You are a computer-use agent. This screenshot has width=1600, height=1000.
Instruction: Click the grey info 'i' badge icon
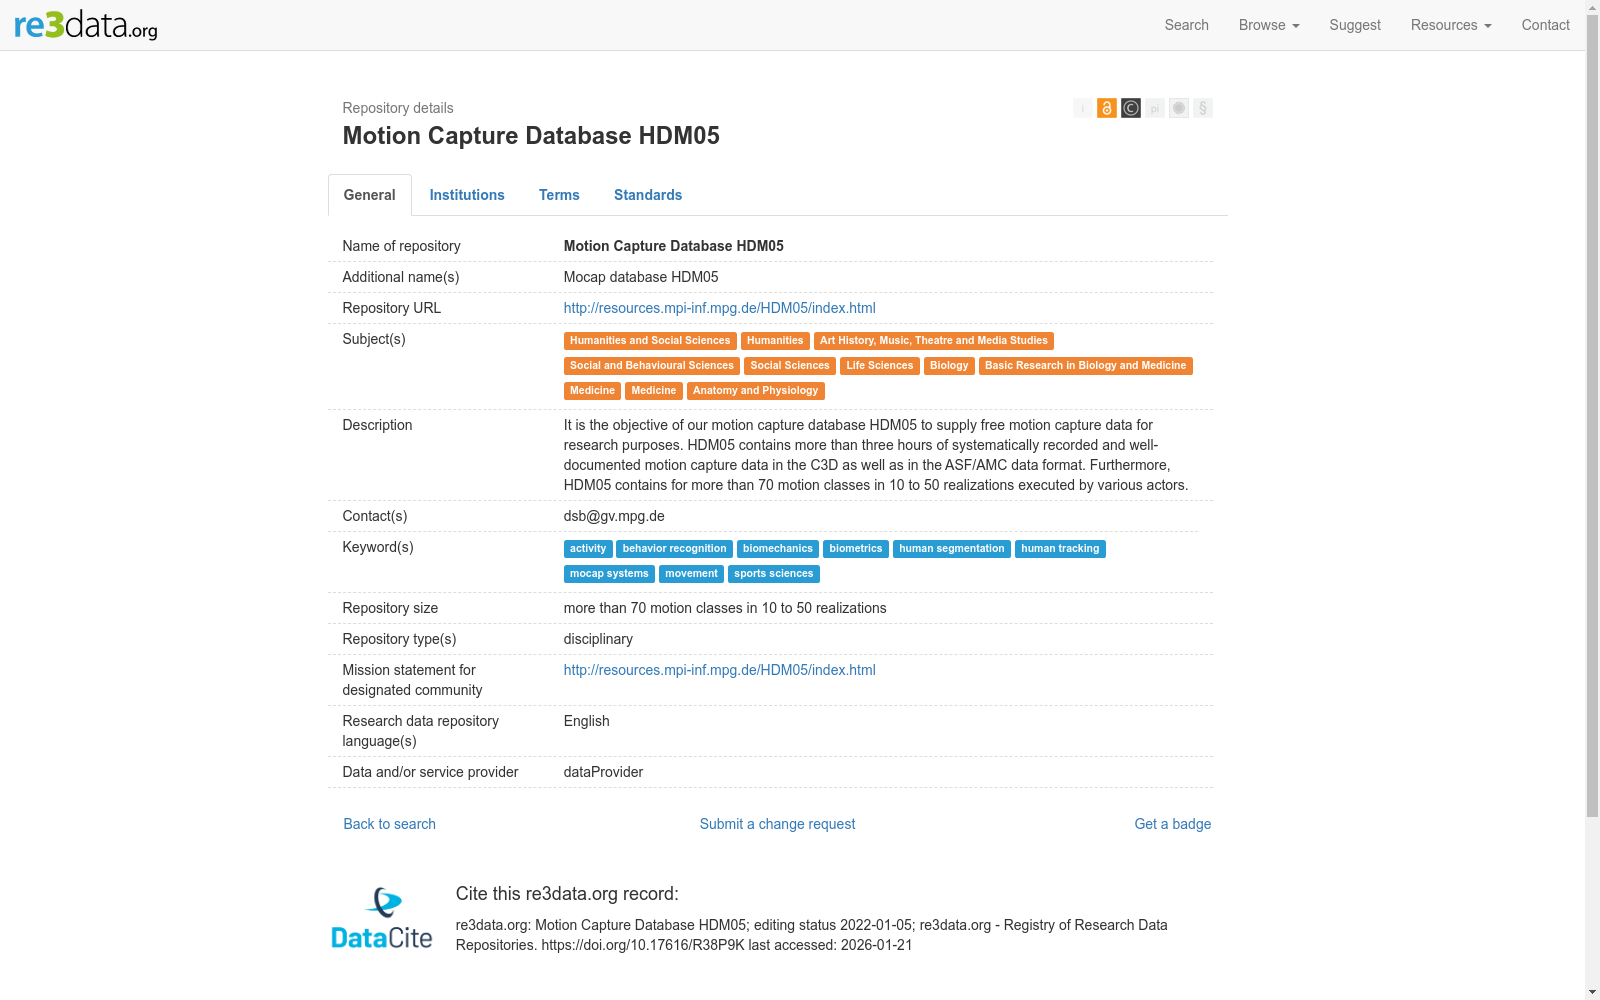[x=1083, y=108]
